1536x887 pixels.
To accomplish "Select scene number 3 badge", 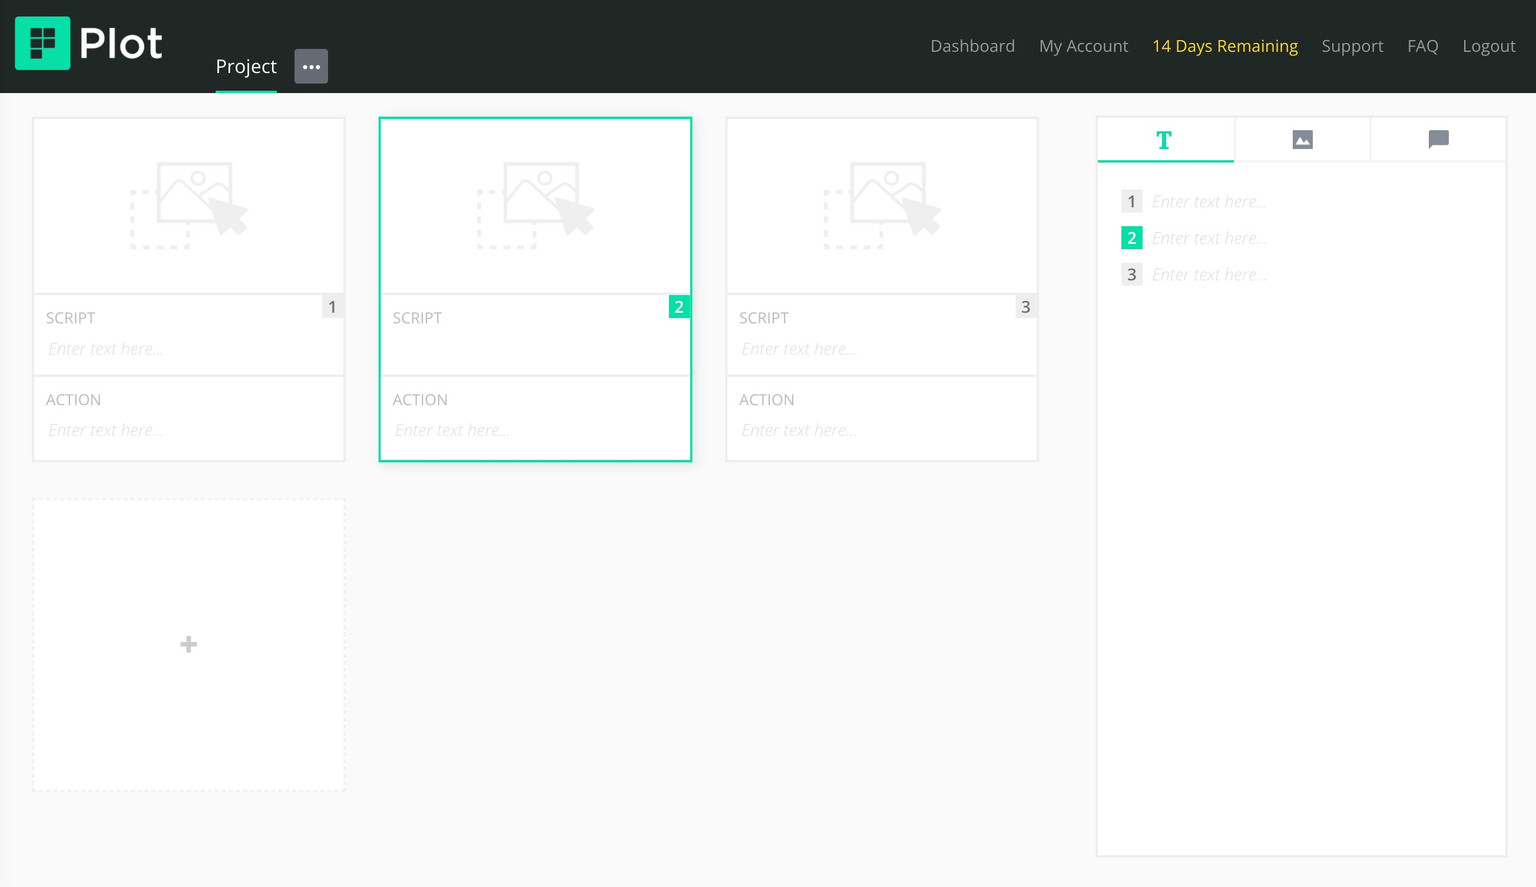I will 1025,307.
